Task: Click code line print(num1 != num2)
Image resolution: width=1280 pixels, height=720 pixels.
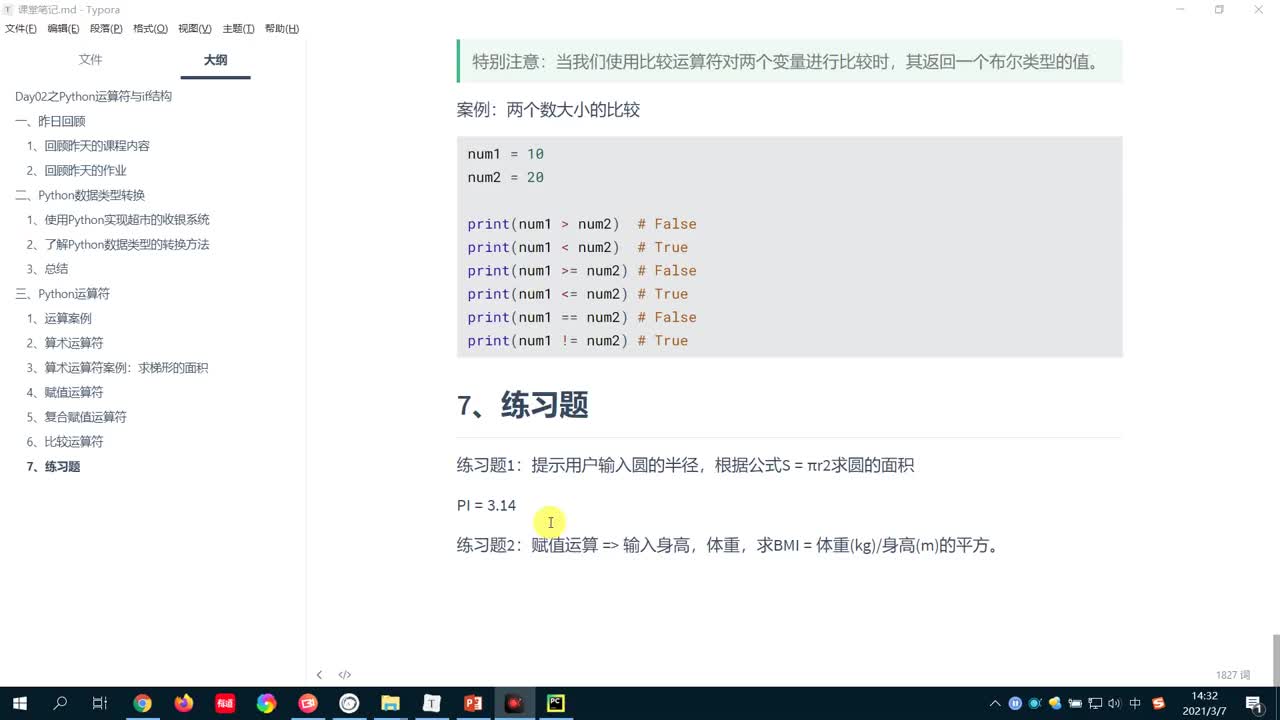Action: coord(577,341)
